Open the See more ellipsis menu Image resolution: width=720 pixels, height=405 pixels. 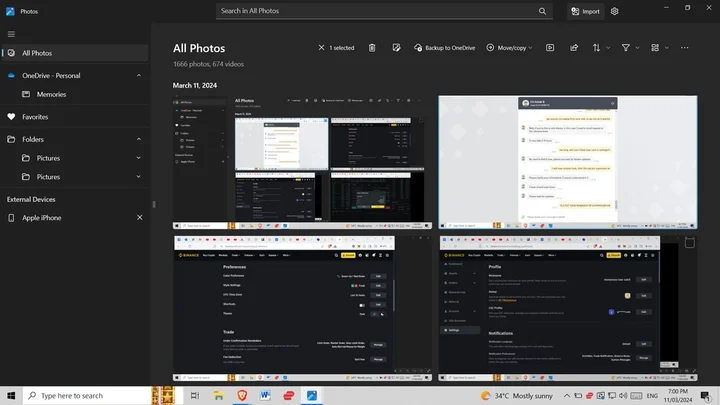(685, 48)
